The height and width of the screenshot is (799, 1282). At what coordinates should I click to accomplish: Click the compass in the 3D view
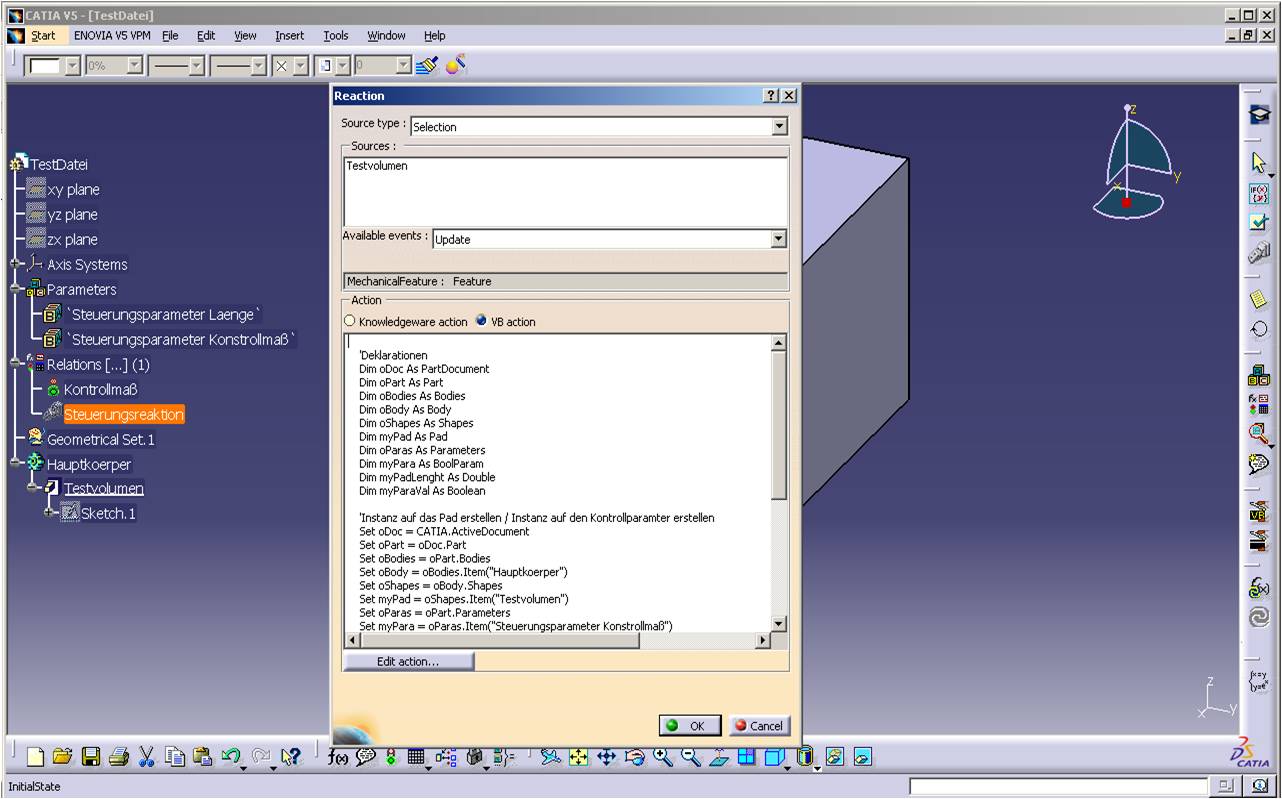click(x=1134, y=160)
